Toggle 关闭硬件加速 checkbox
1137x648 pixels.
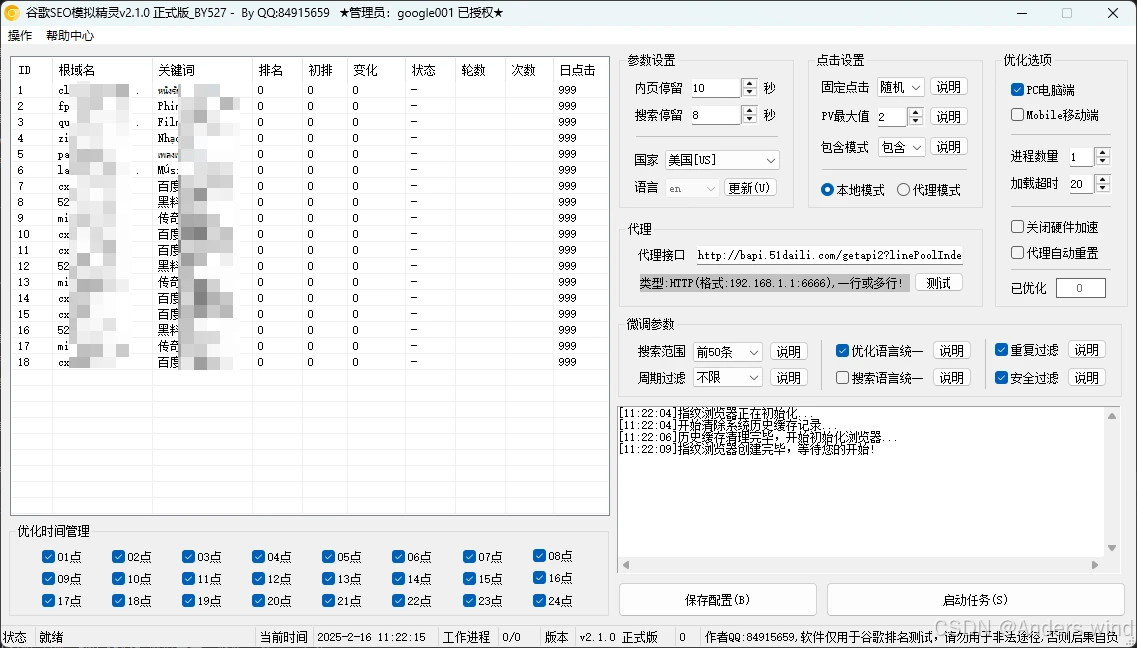point(1018,227)
